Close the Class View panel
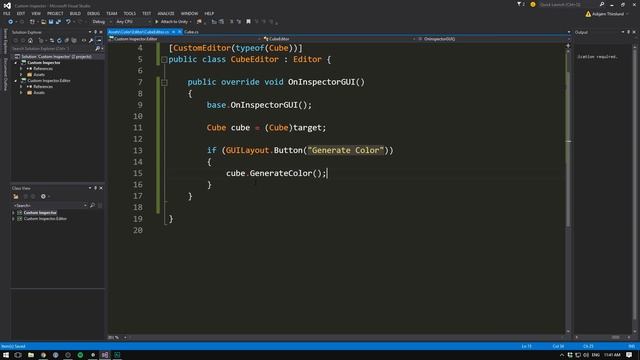Image resolution: width=640 pixels, height=360 pixels. (101, 188)
